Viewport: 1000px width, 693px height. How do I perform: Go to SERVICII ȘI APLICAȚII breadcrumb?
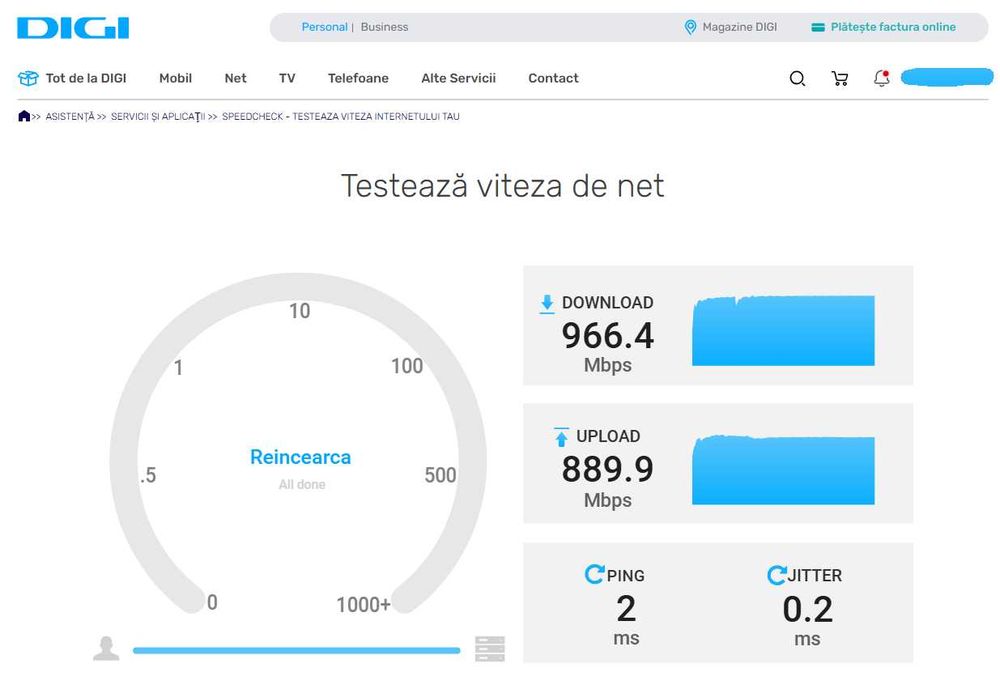coord(158,117)
